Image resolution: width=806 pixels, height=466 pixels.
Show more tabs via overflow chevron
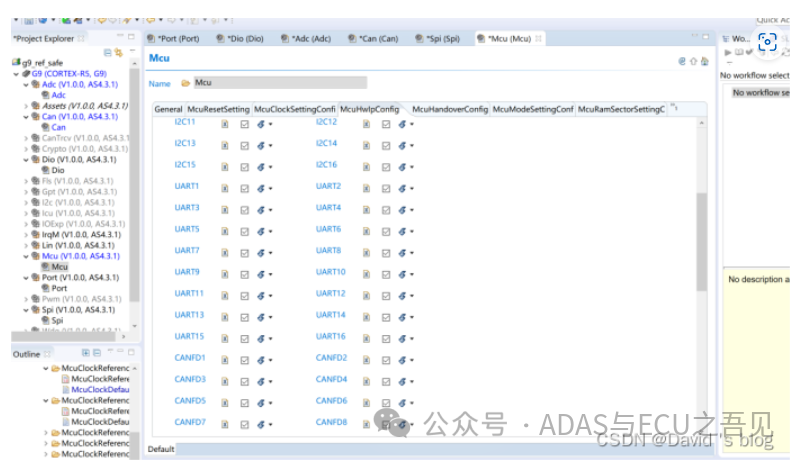coord(674,108)
